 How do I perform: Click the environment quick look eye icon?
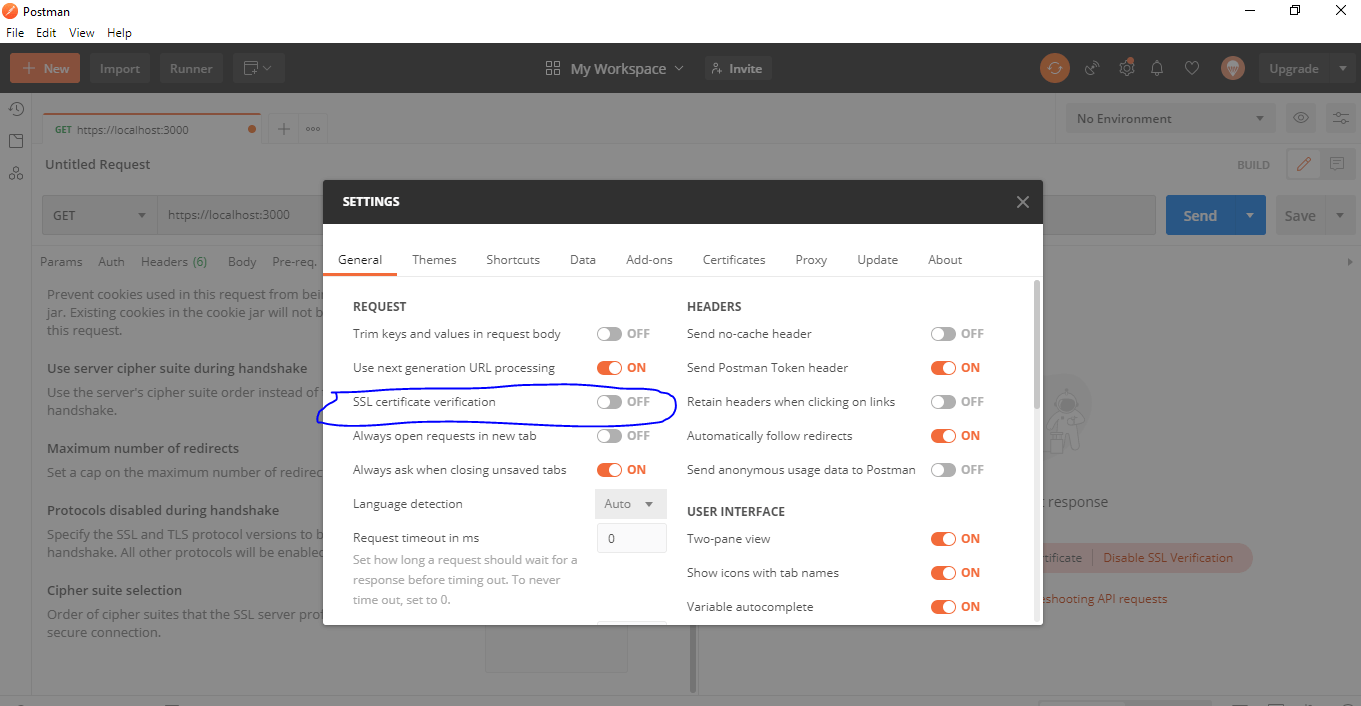click(1301, 118)
